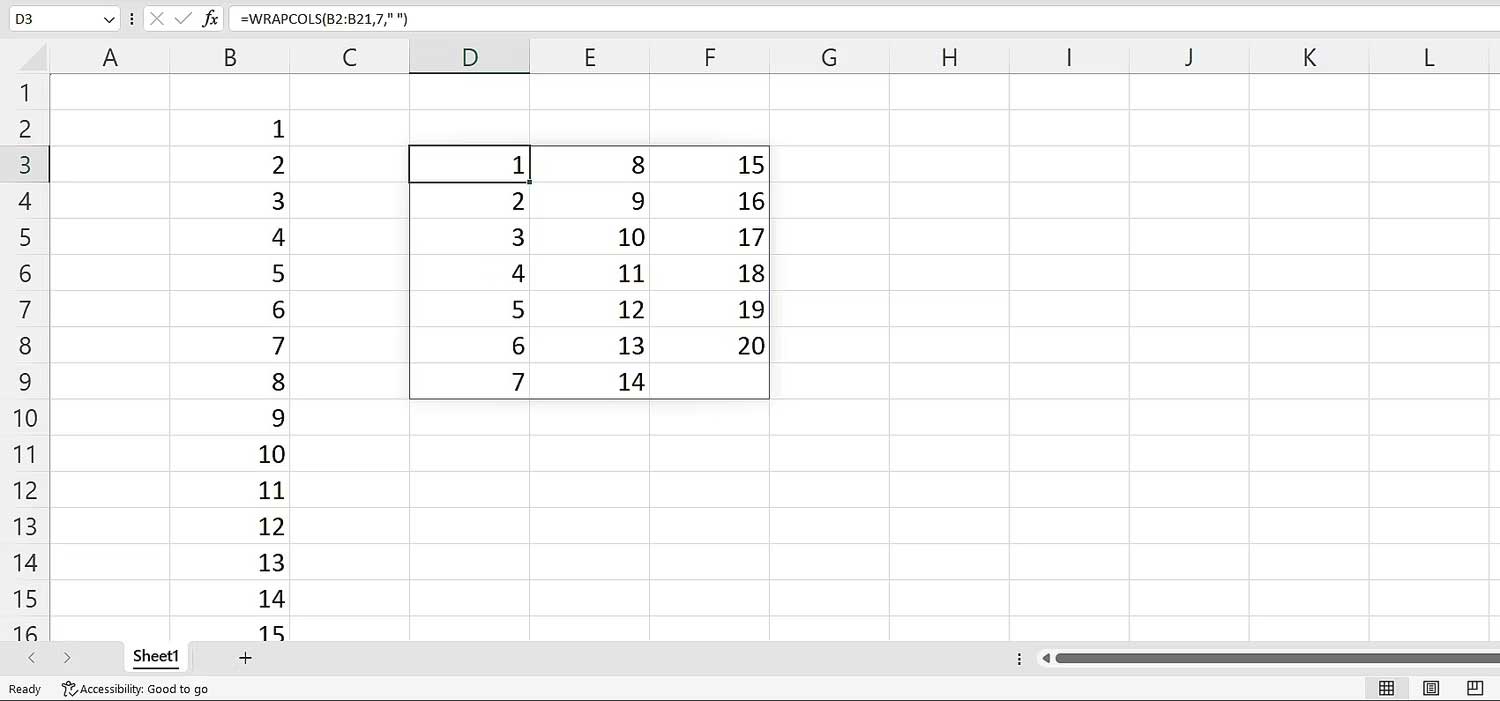Viewport: 1500px width, 701px height.
Task: Open the Name Box dropdown arrow
Action: point(109,19)
